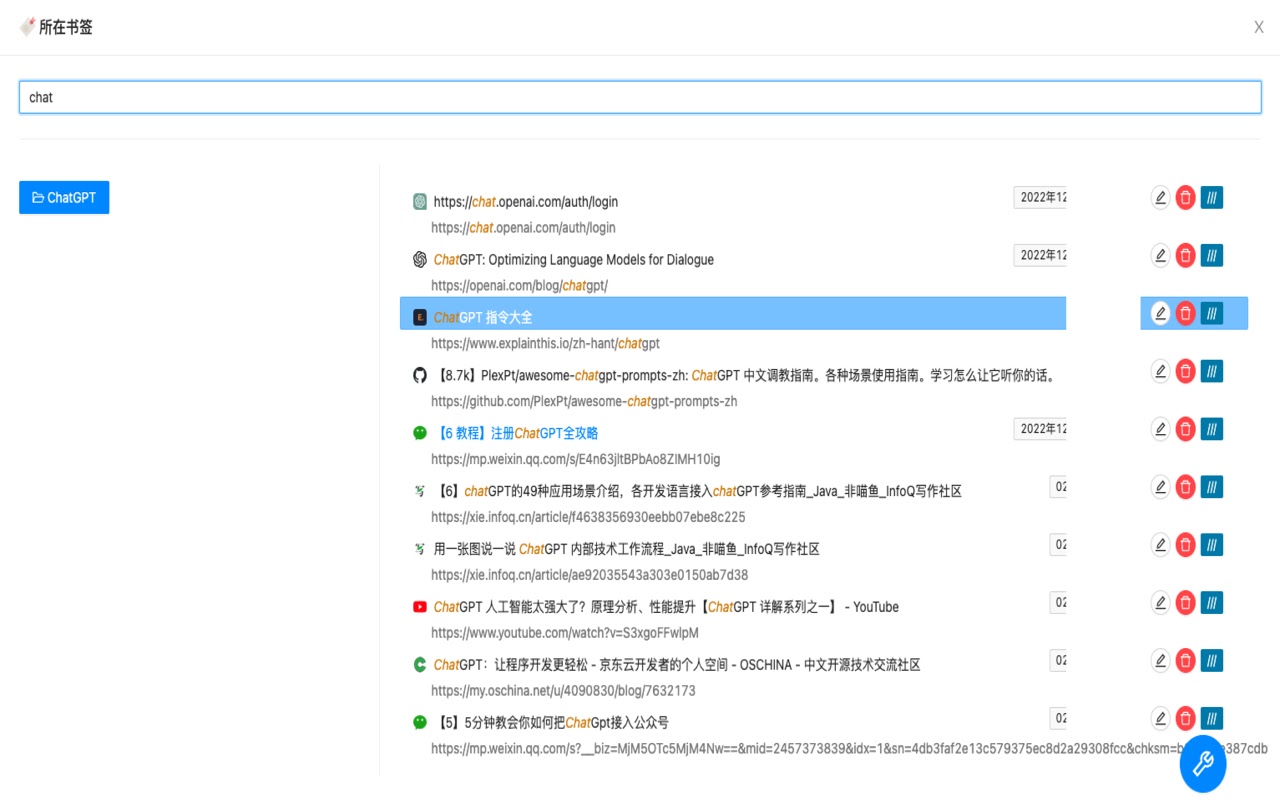Viewport: 1280px width, 800px height.
Task: Edit the OSCHINA '让程序开发更轻松' bookmark
Action: [x=1160, y=662]
